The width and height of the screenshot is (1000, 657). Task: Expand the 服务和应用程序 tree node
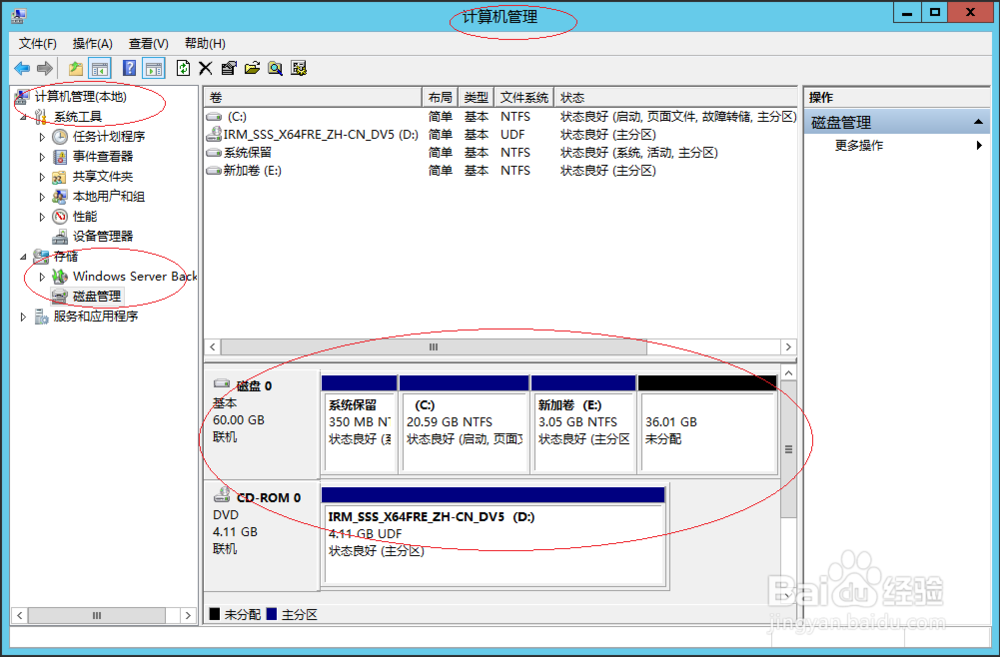tap(22, 316)
